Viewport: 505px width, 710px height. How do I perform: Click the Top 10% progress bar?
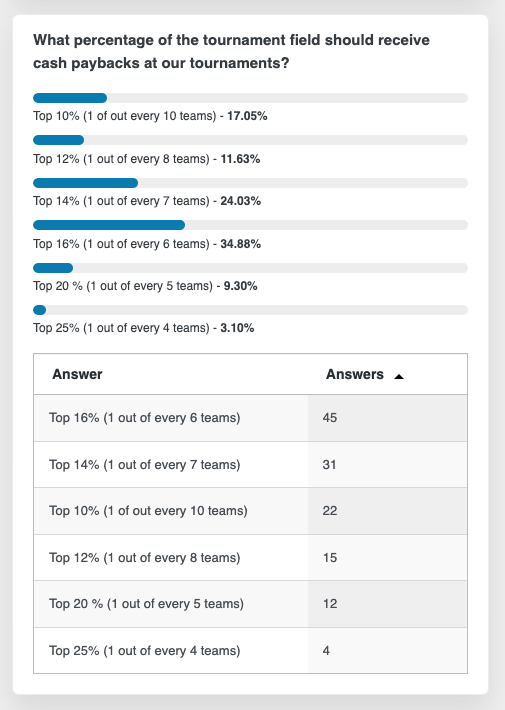coord(250,98)
